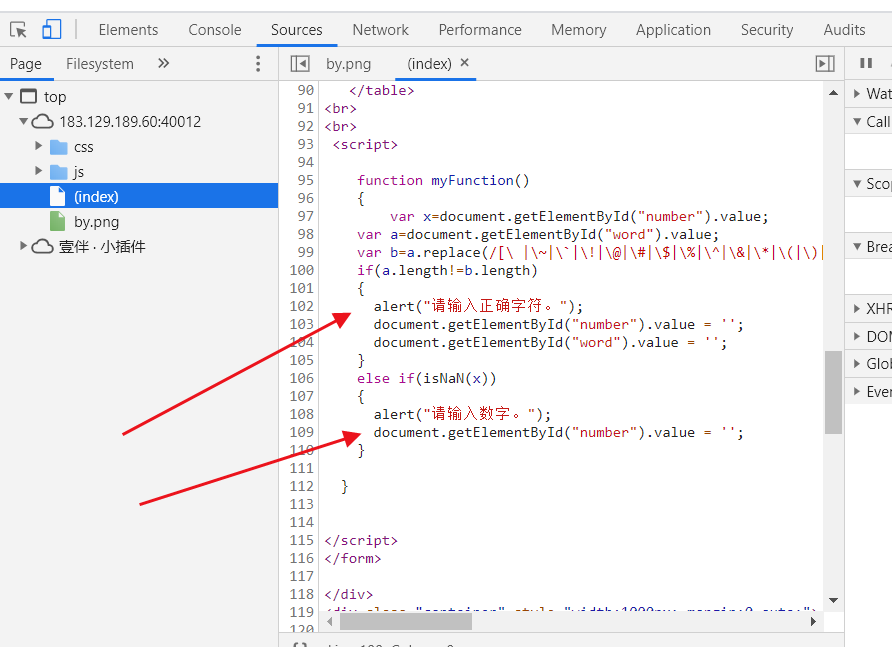Pause script execution button

point(866,63)
